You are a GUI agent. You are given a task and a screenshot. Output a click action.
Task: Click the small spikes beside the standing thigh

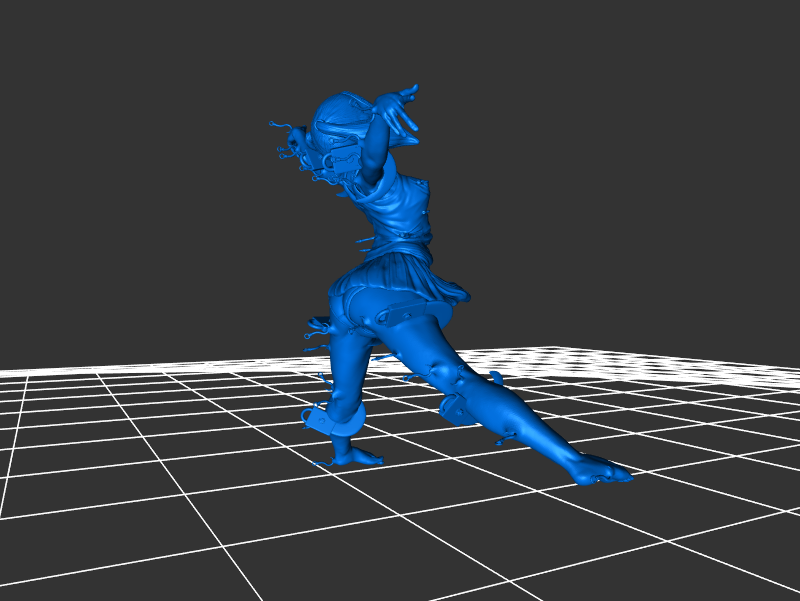(x=316, y=335)
